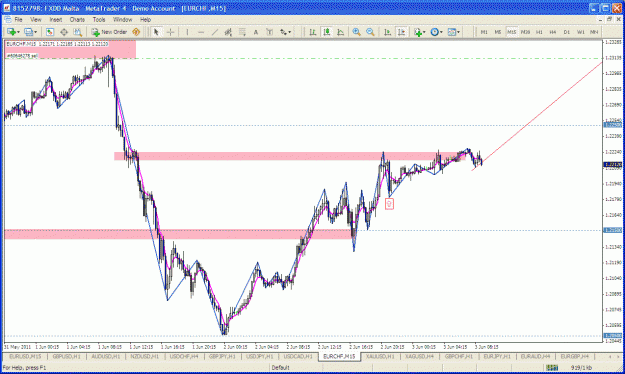Open the Insert menu
This screenshot has width=625, height=374.
point(56,20)
